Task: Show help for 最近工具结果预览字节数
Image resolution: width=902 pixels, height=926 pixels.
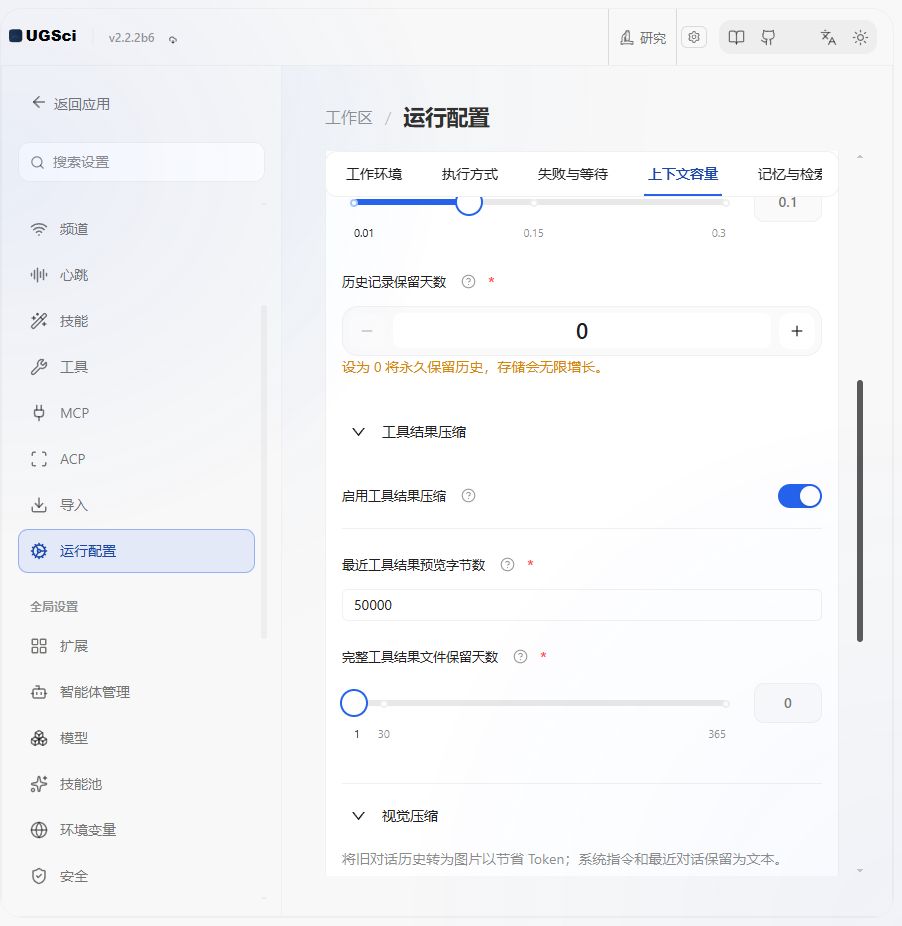Action: point(507,565)
